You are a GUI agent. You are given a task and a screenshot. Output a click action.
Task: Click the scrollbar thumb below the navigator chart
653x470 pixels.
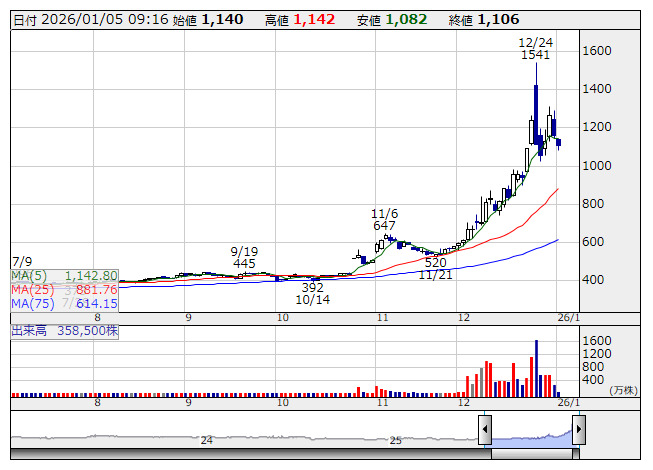pos(532,454)
